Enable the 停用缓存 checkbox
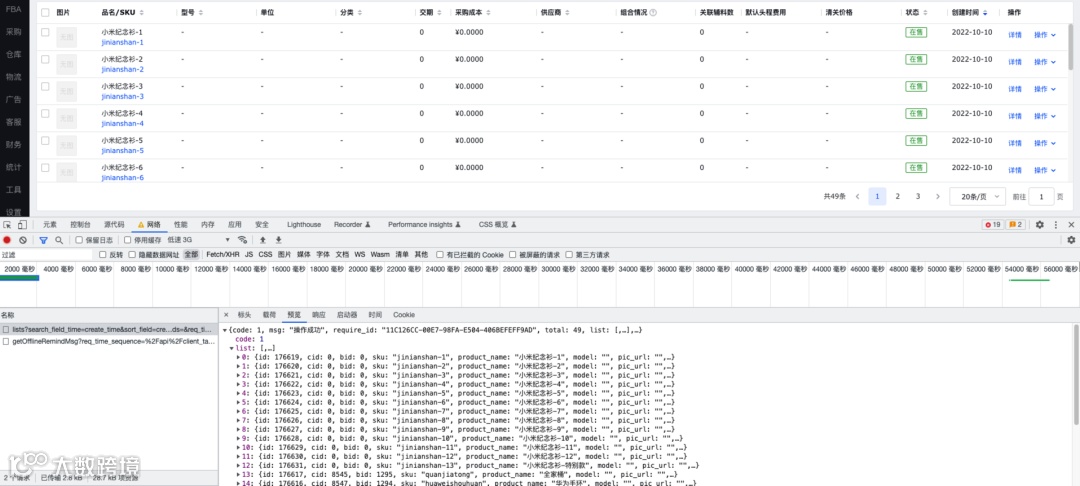 (127, 240)
